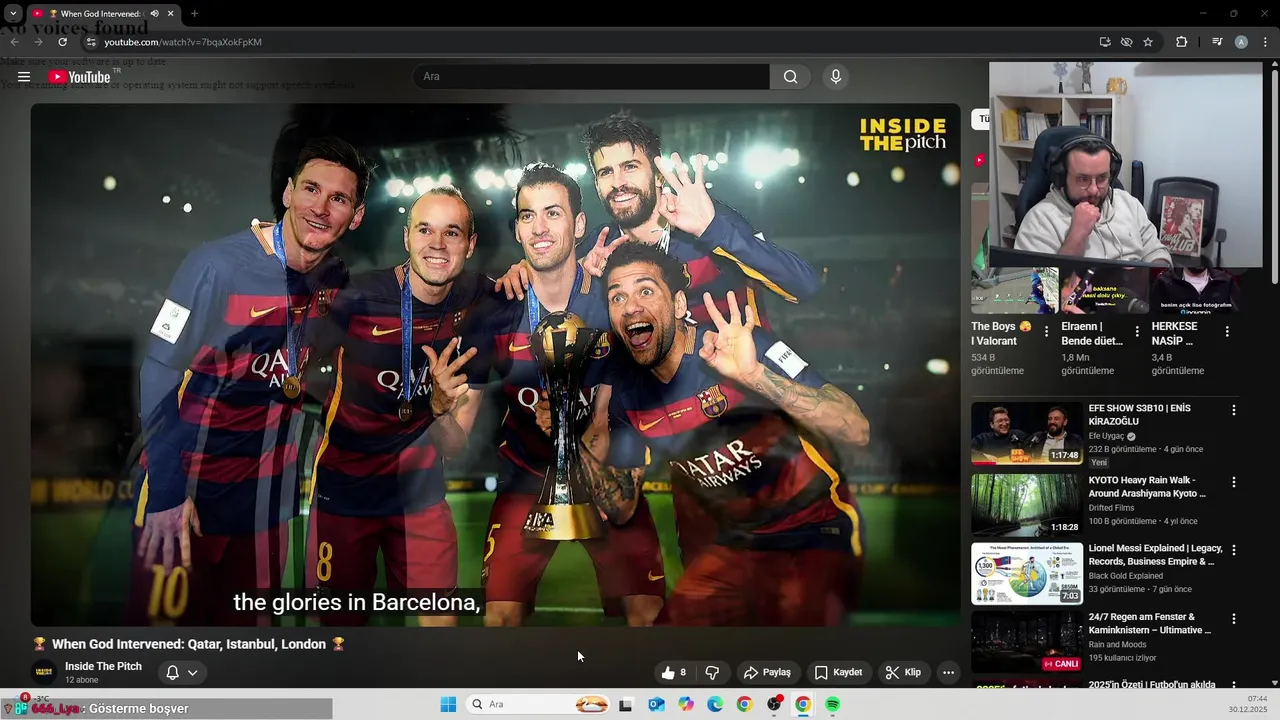Viewport: 1280px width, 720px height.
Task: Open options for 24/7 Regen video
Action: click(x=1233, y=618)
